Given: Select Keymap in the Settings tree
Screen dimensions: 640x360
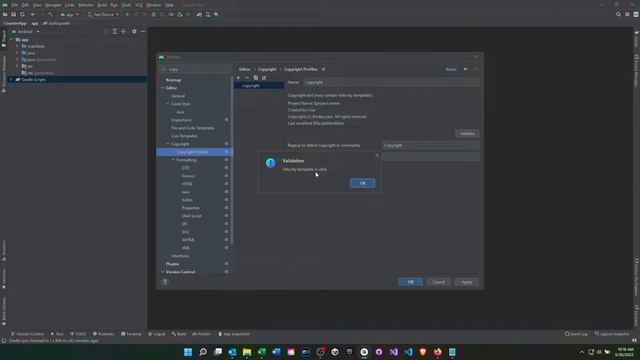Looking at the screenshot, I should [173, 80].
